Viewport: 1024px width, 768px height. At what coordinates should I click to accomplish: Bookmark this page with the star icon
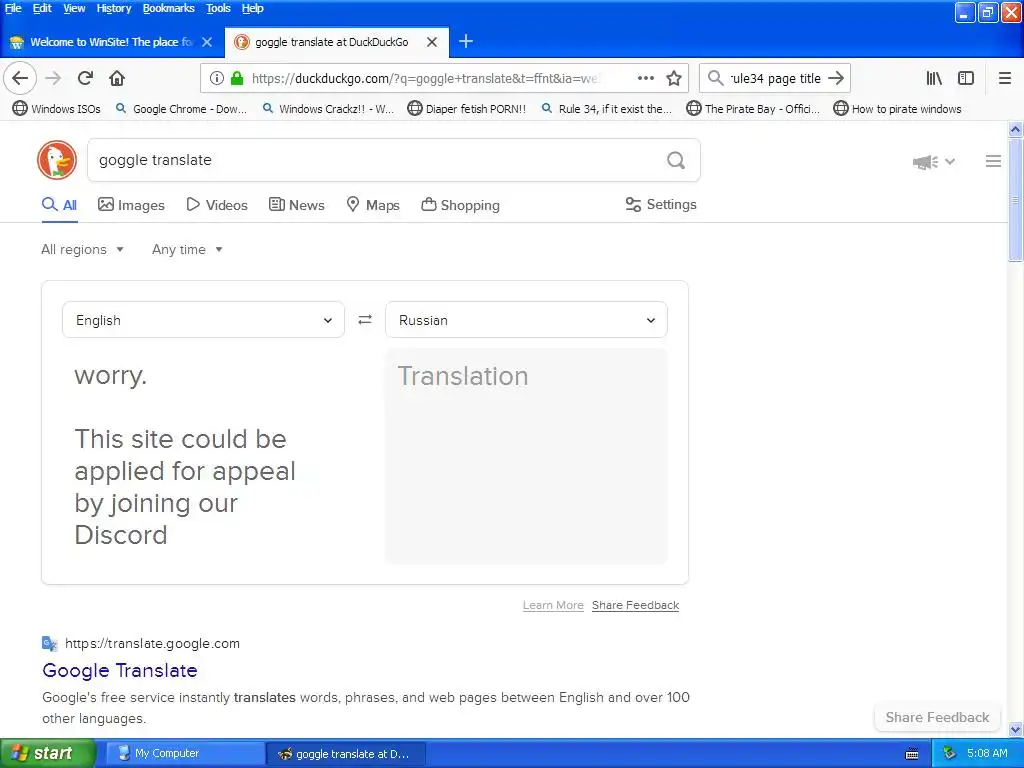click(x=674, y=78)
